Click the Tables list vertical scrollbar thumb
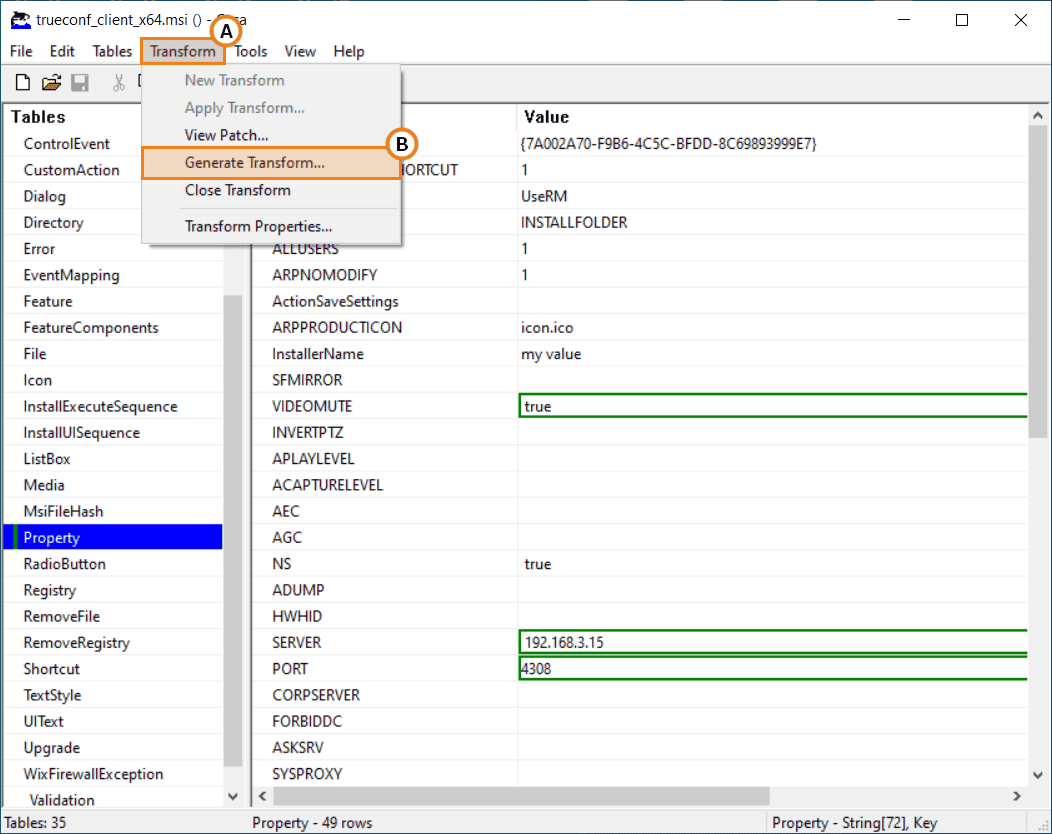The height and width of the screenshot is (834, 1052). [x=233, y=530]
